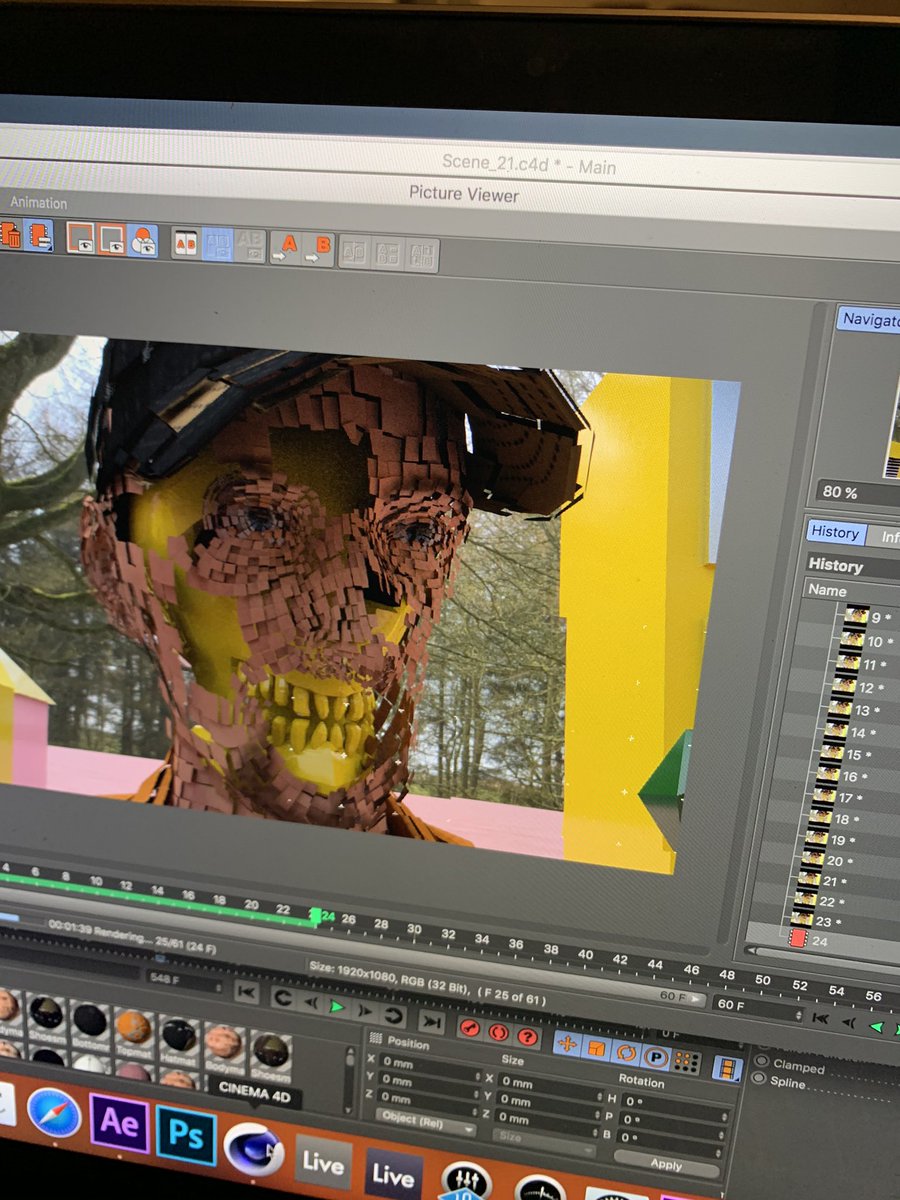Switch to the Navigator tab

868,319
